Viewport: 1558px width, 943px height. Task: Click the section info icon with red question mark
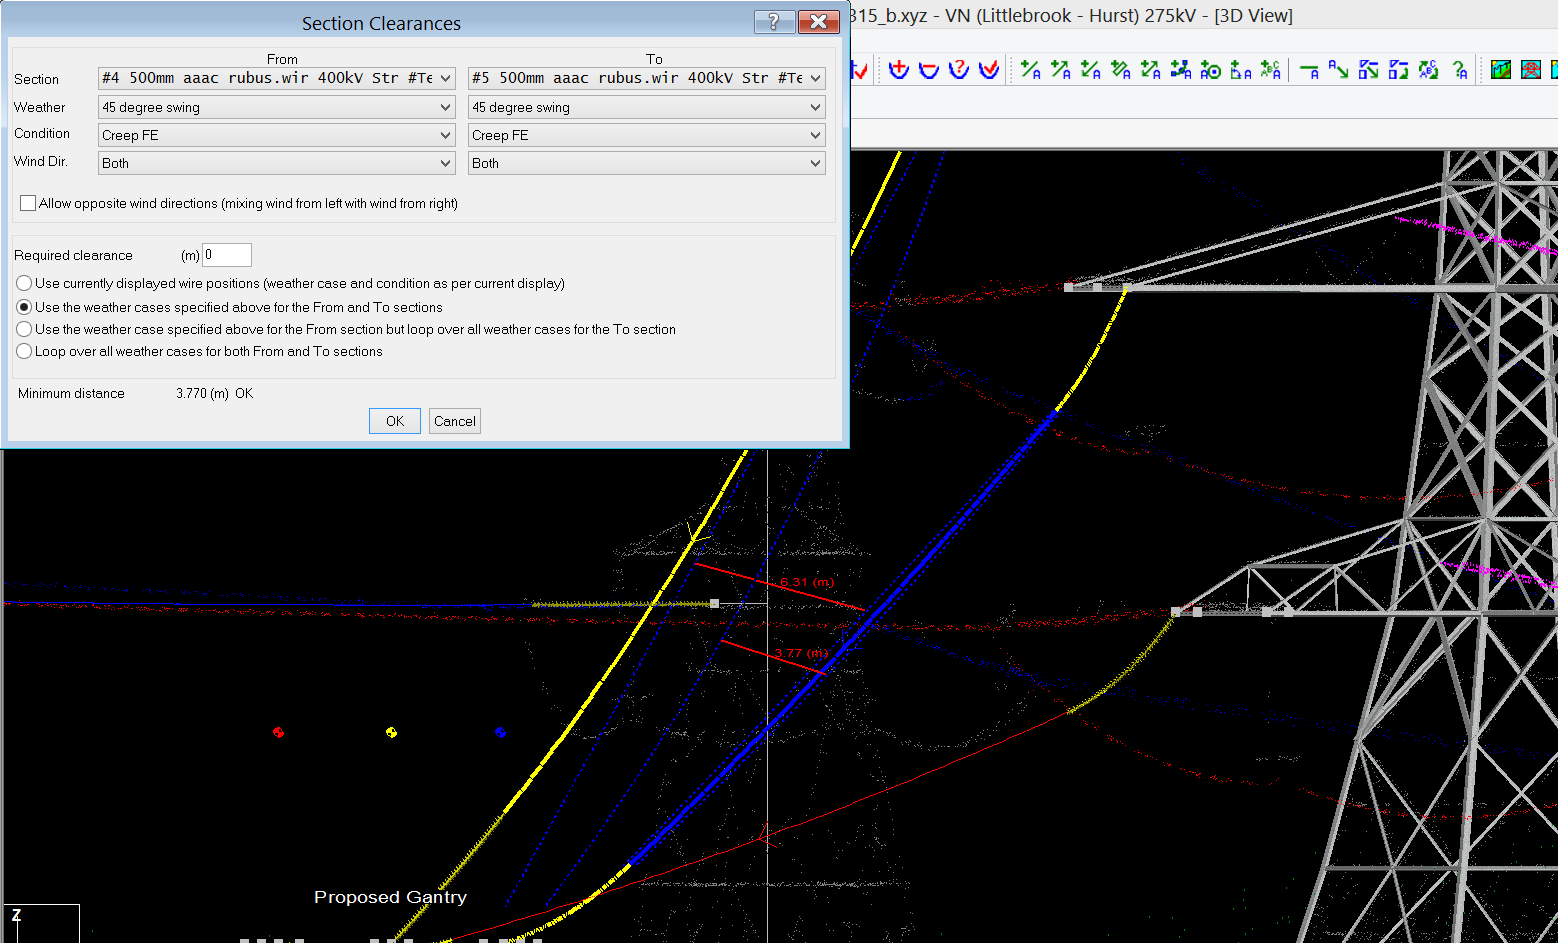pyautogui.click(x=959, y=70)
